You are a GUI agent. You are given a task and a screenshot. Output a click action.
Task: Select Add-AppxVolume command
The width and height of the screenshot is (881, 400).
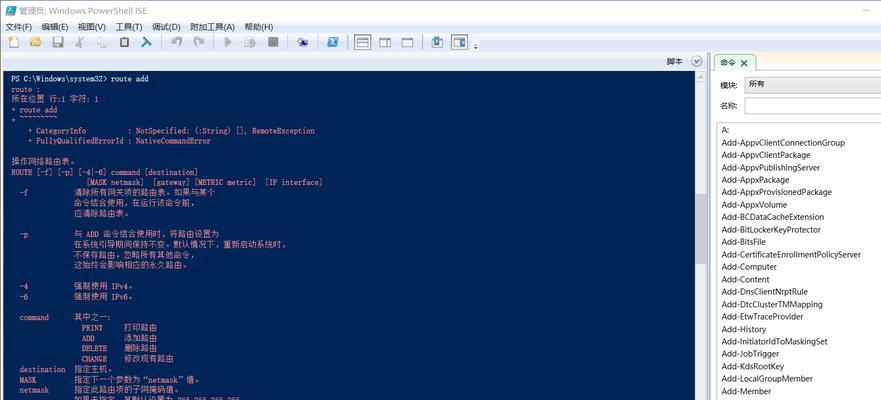point(754,204)
